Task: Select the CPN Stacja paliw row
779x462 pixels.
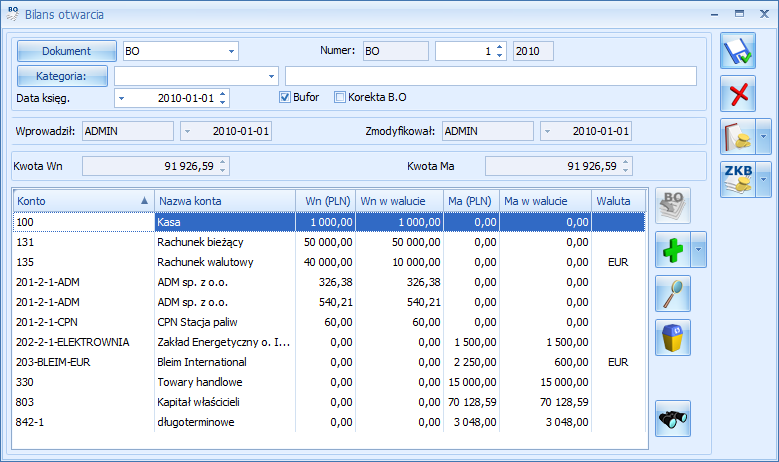Action: pos(329,322)
